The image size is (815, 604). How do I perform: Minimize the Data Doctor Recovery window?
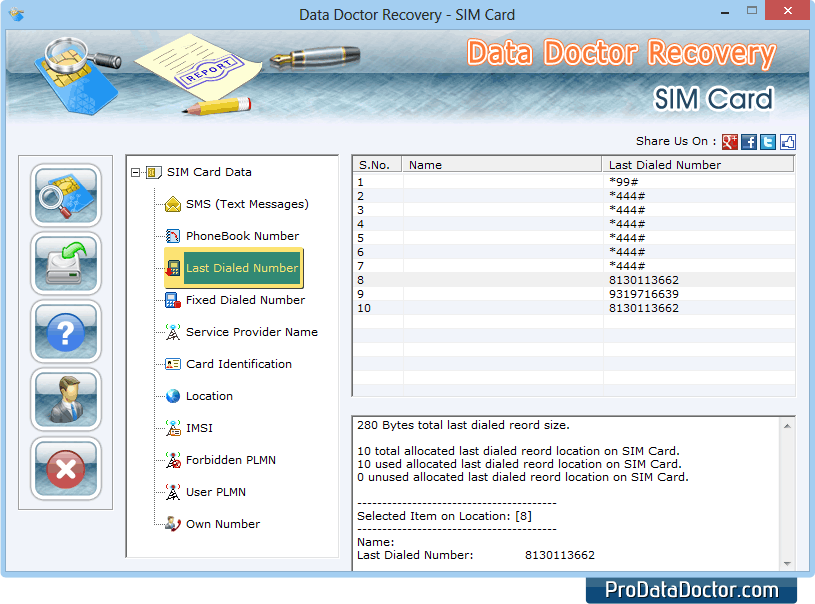[x=725, y=11]
